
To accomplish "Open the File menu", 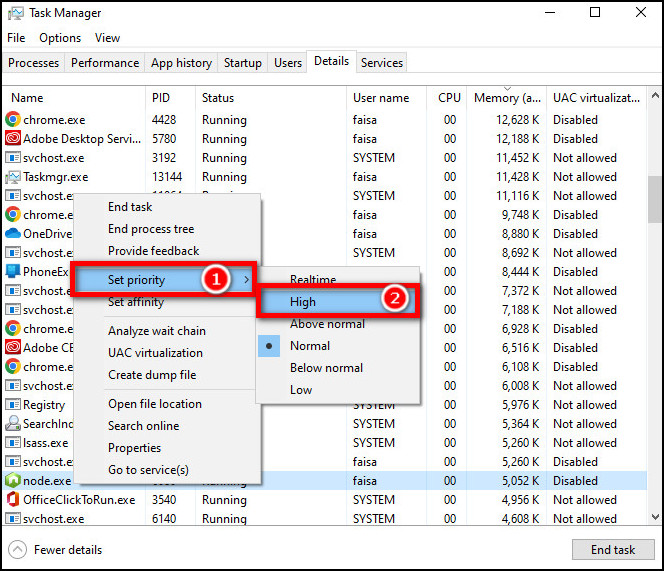I will click(16, 38).
